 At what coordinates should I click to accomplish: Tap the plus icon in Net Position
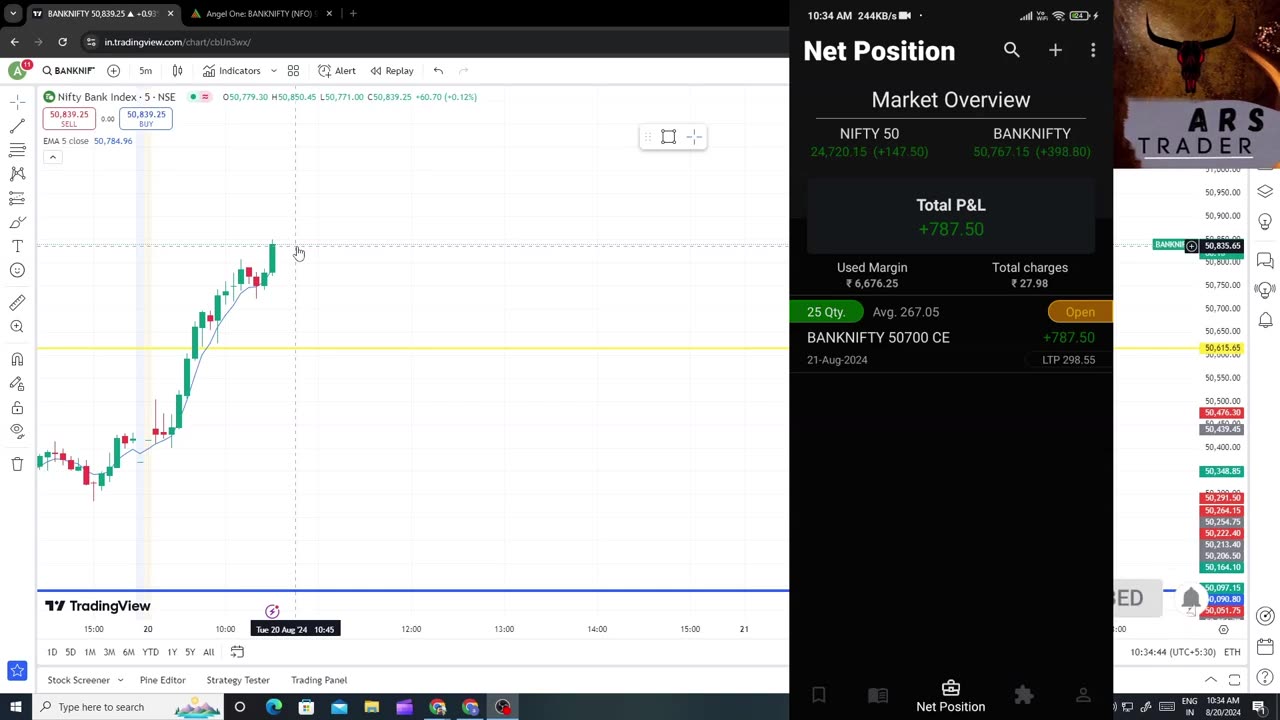coord(1055,50)
